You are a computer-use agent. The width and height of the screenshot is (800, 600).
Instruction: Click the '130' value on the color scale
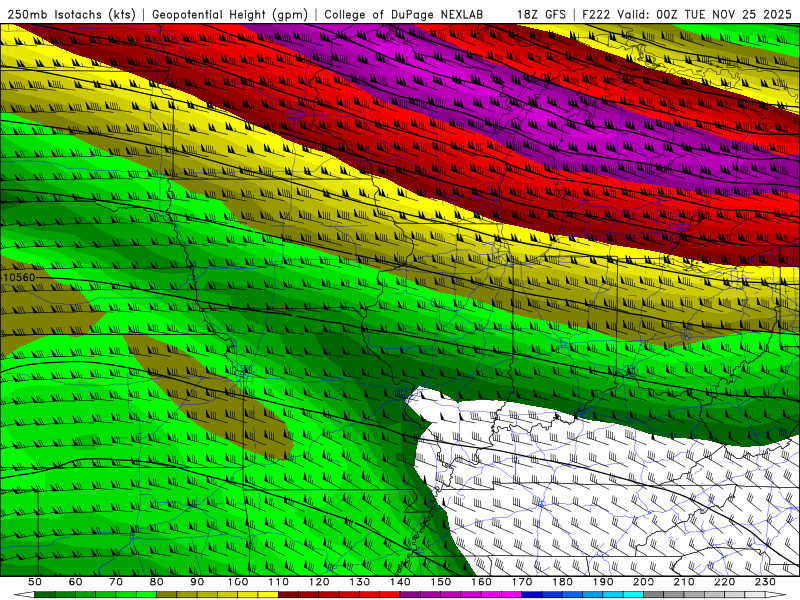[x=360, y=582]
